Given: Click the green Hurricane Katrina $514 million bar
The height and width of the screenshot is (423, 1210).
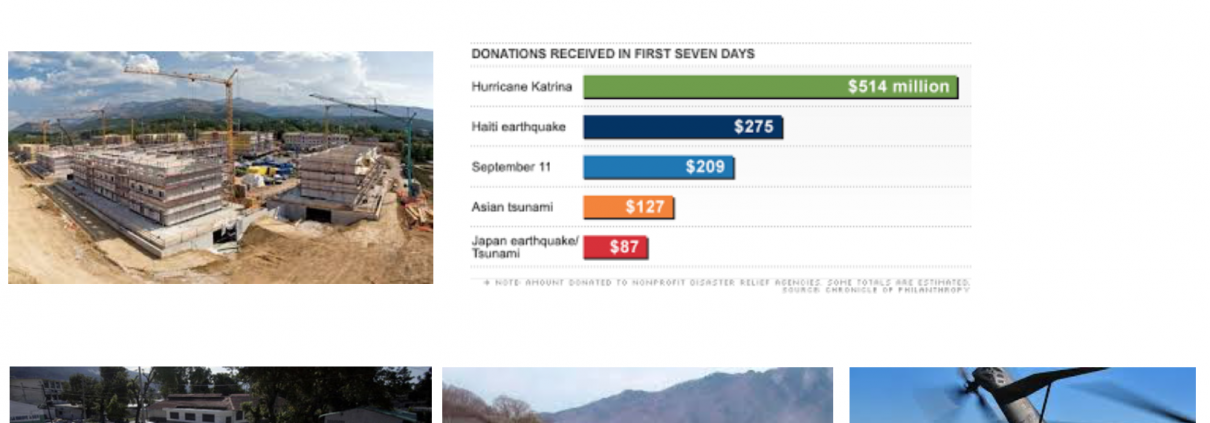Looking at the screenshot, I should click(770, 87).
